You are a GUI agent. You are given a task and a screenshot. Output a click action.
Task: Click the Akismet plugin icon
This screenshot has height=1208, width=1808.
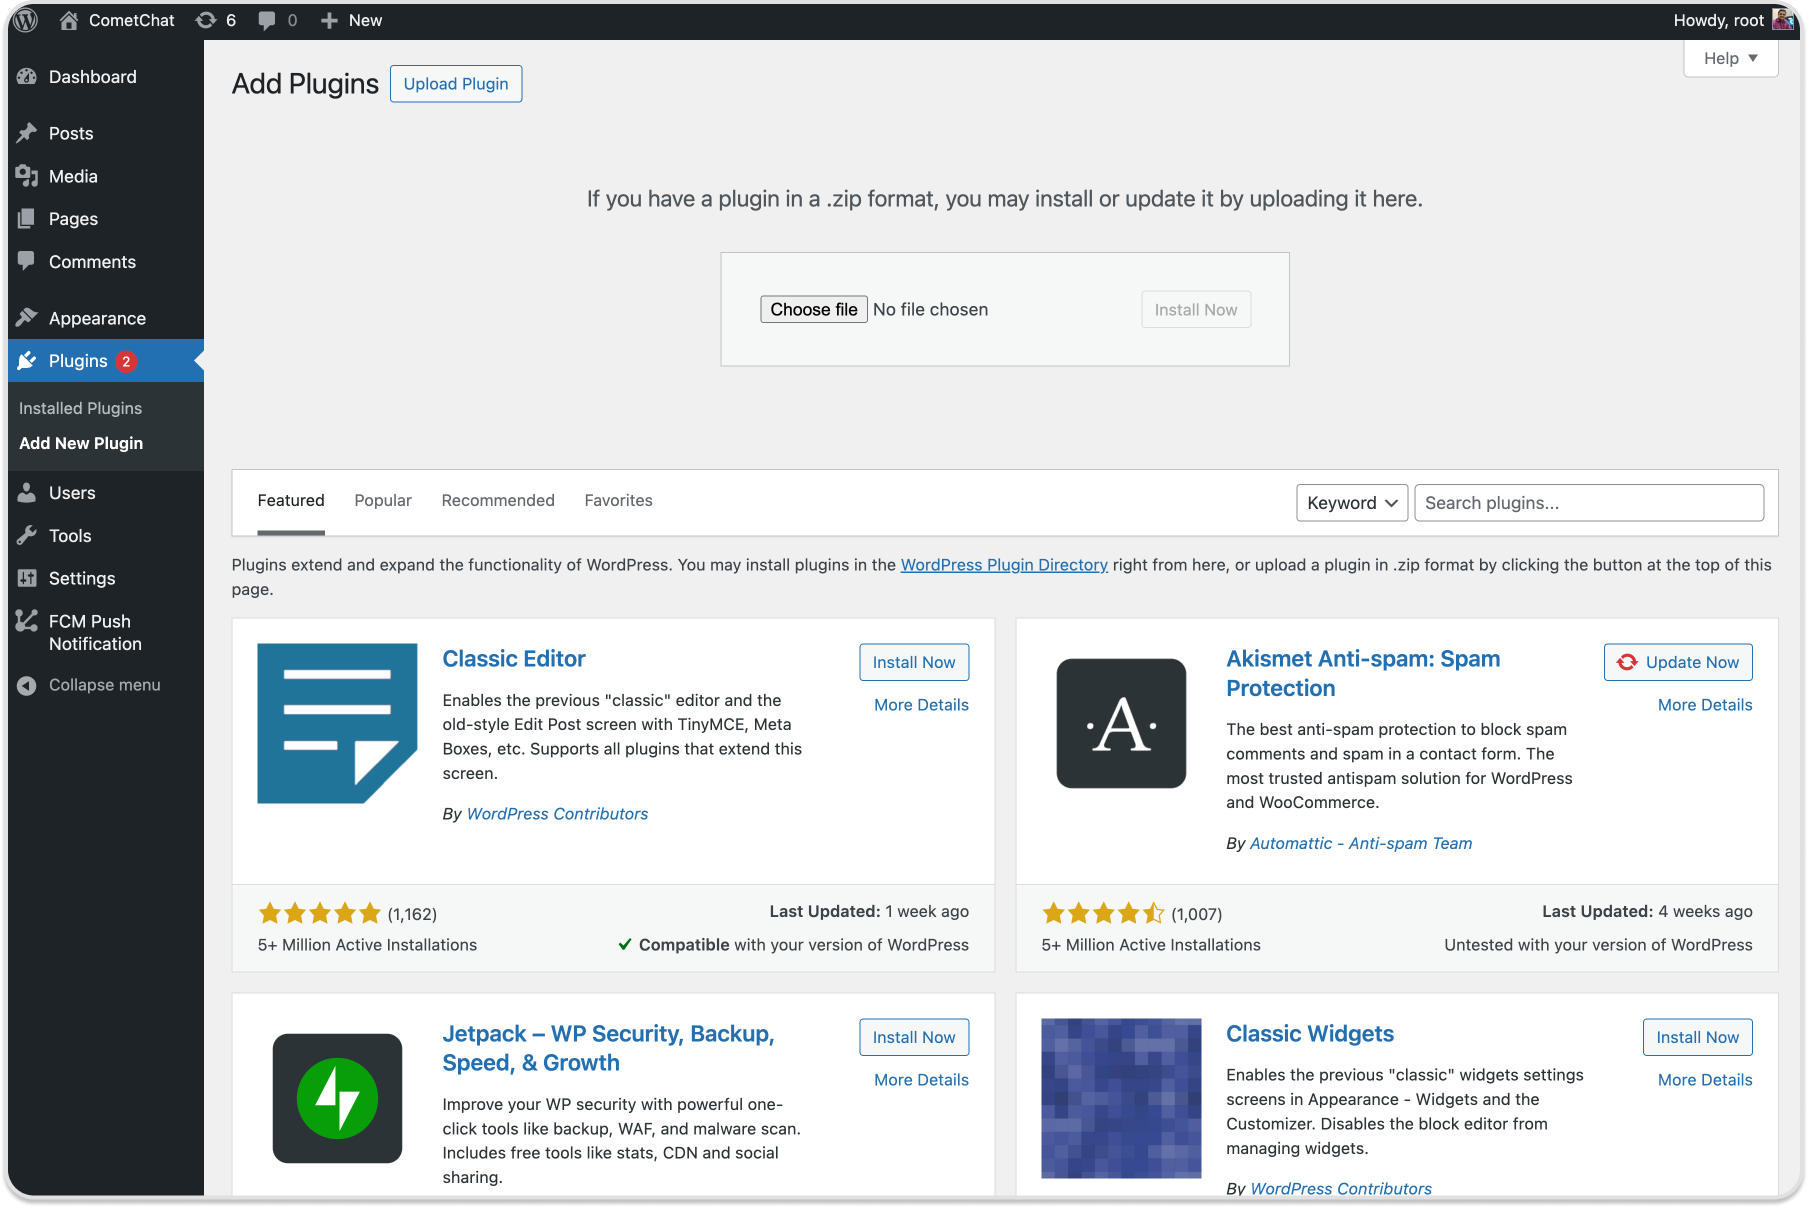pyautogui.click(x=1121, y=723)
